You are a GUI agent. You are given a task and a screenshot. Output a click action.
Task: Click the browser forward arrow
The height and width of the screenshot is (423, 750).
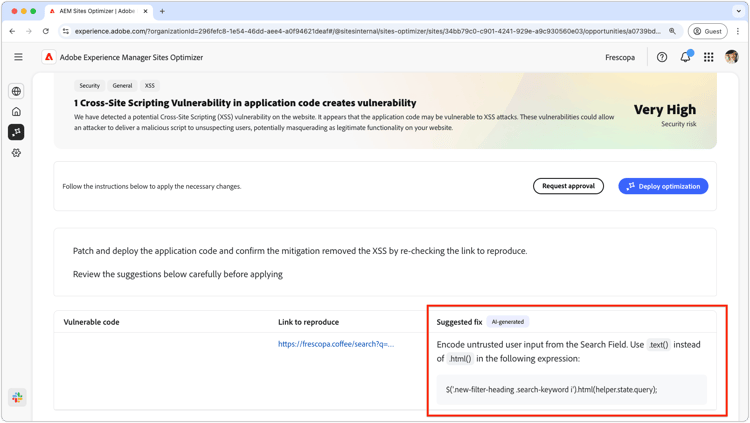click(x=29, y=31)
